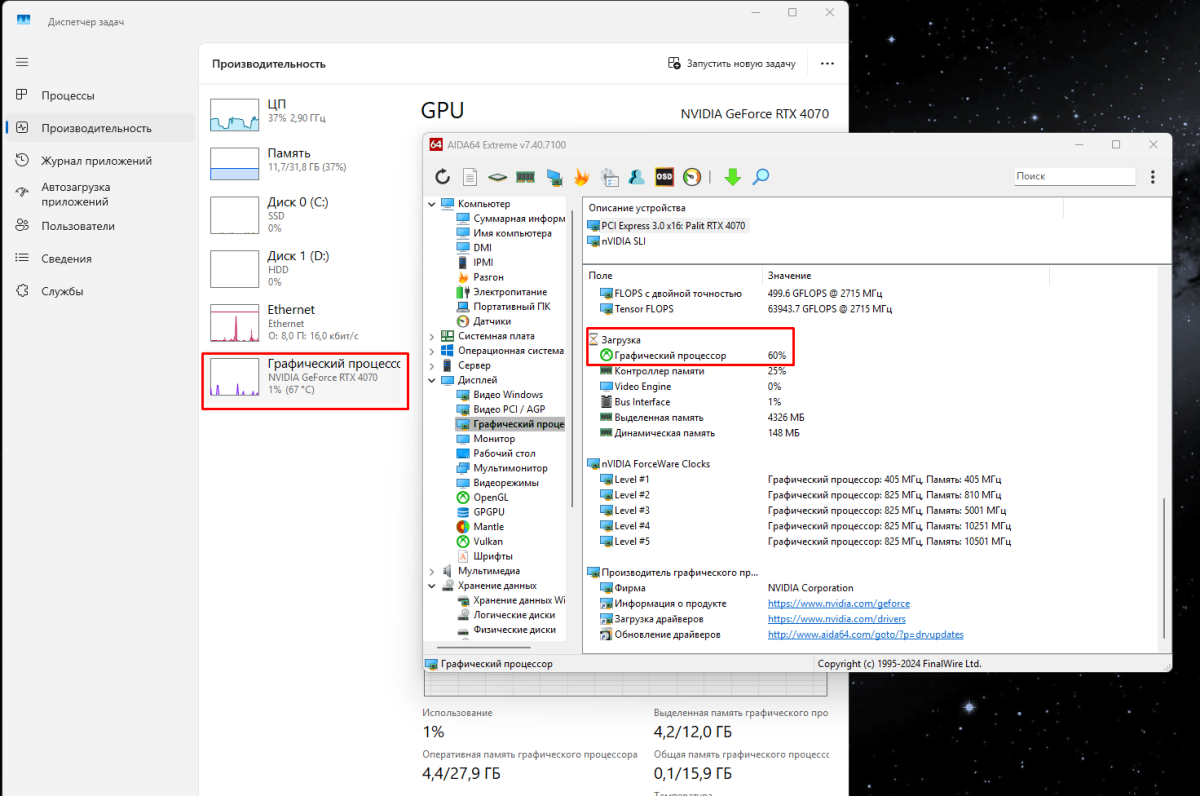The height and width of the screenshot is (796, 1200).
Task: Click the person icon in AIDA64 toolbar
Action: click(x=636, y=177)
